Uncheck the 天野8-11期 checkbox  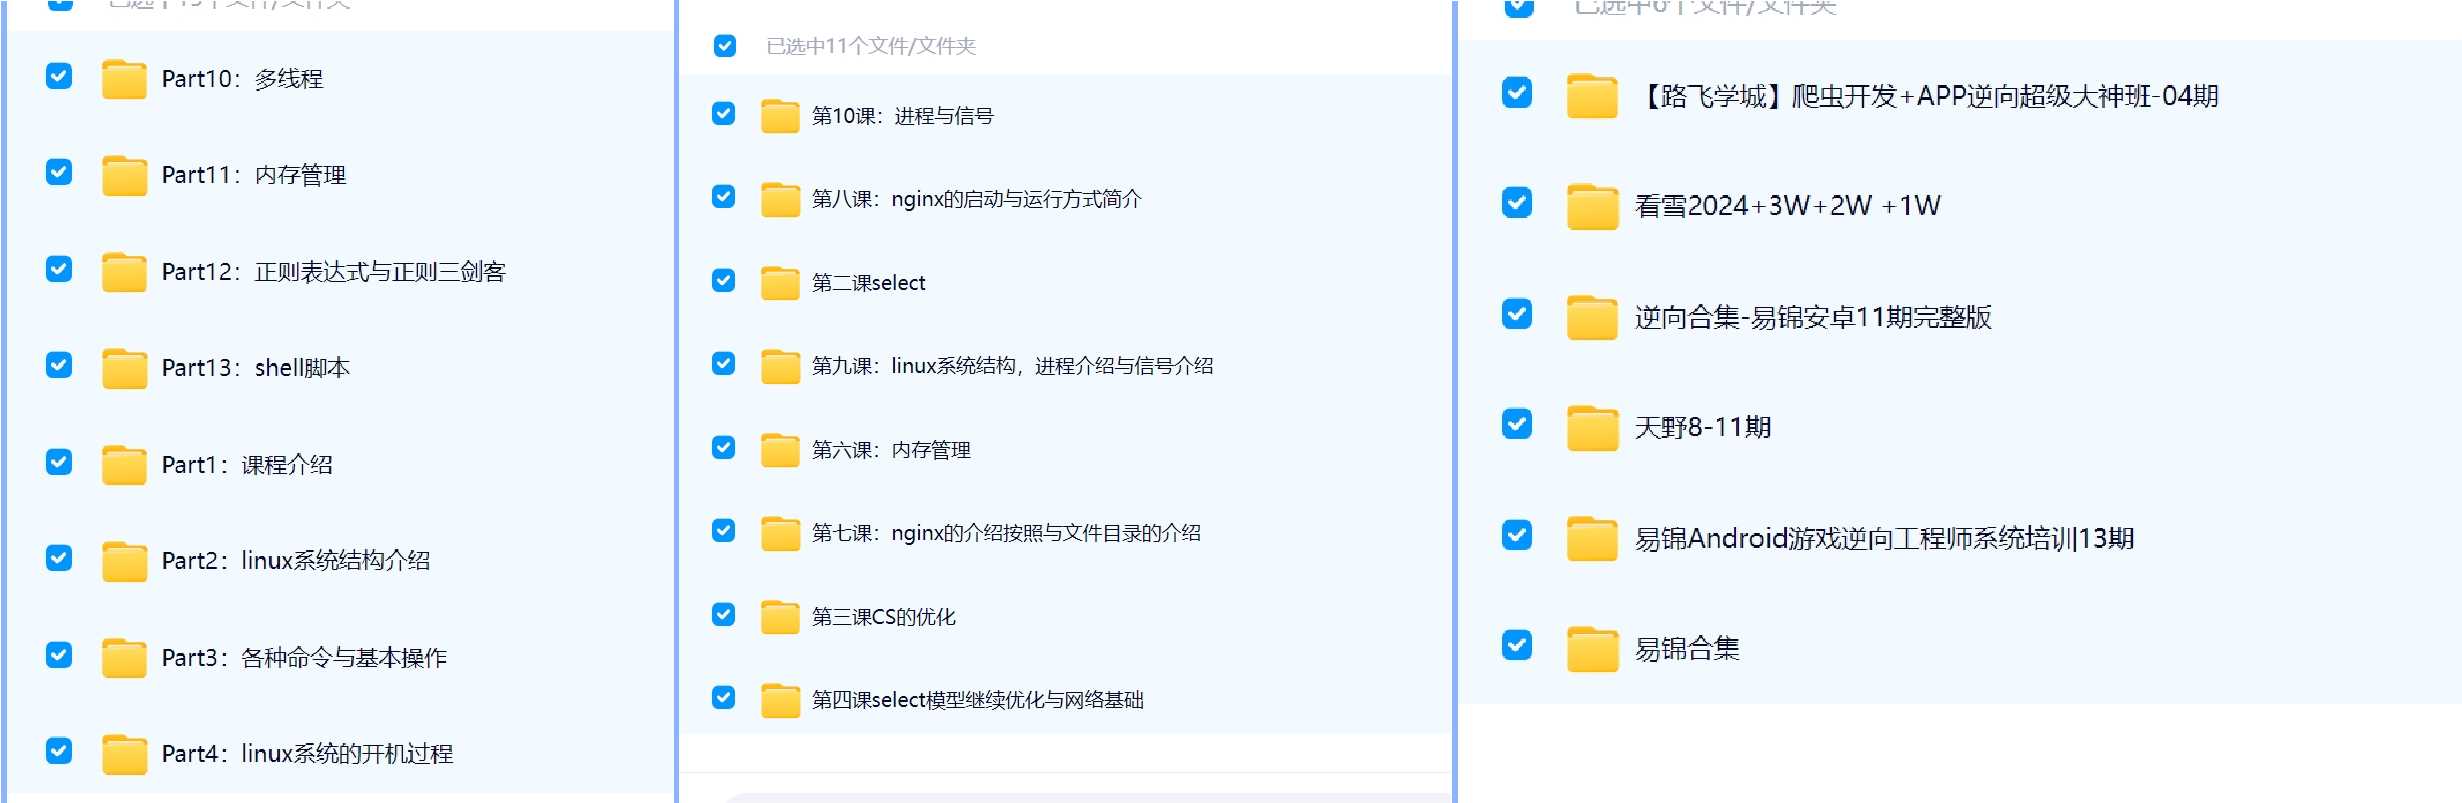tap(1517, 424)
